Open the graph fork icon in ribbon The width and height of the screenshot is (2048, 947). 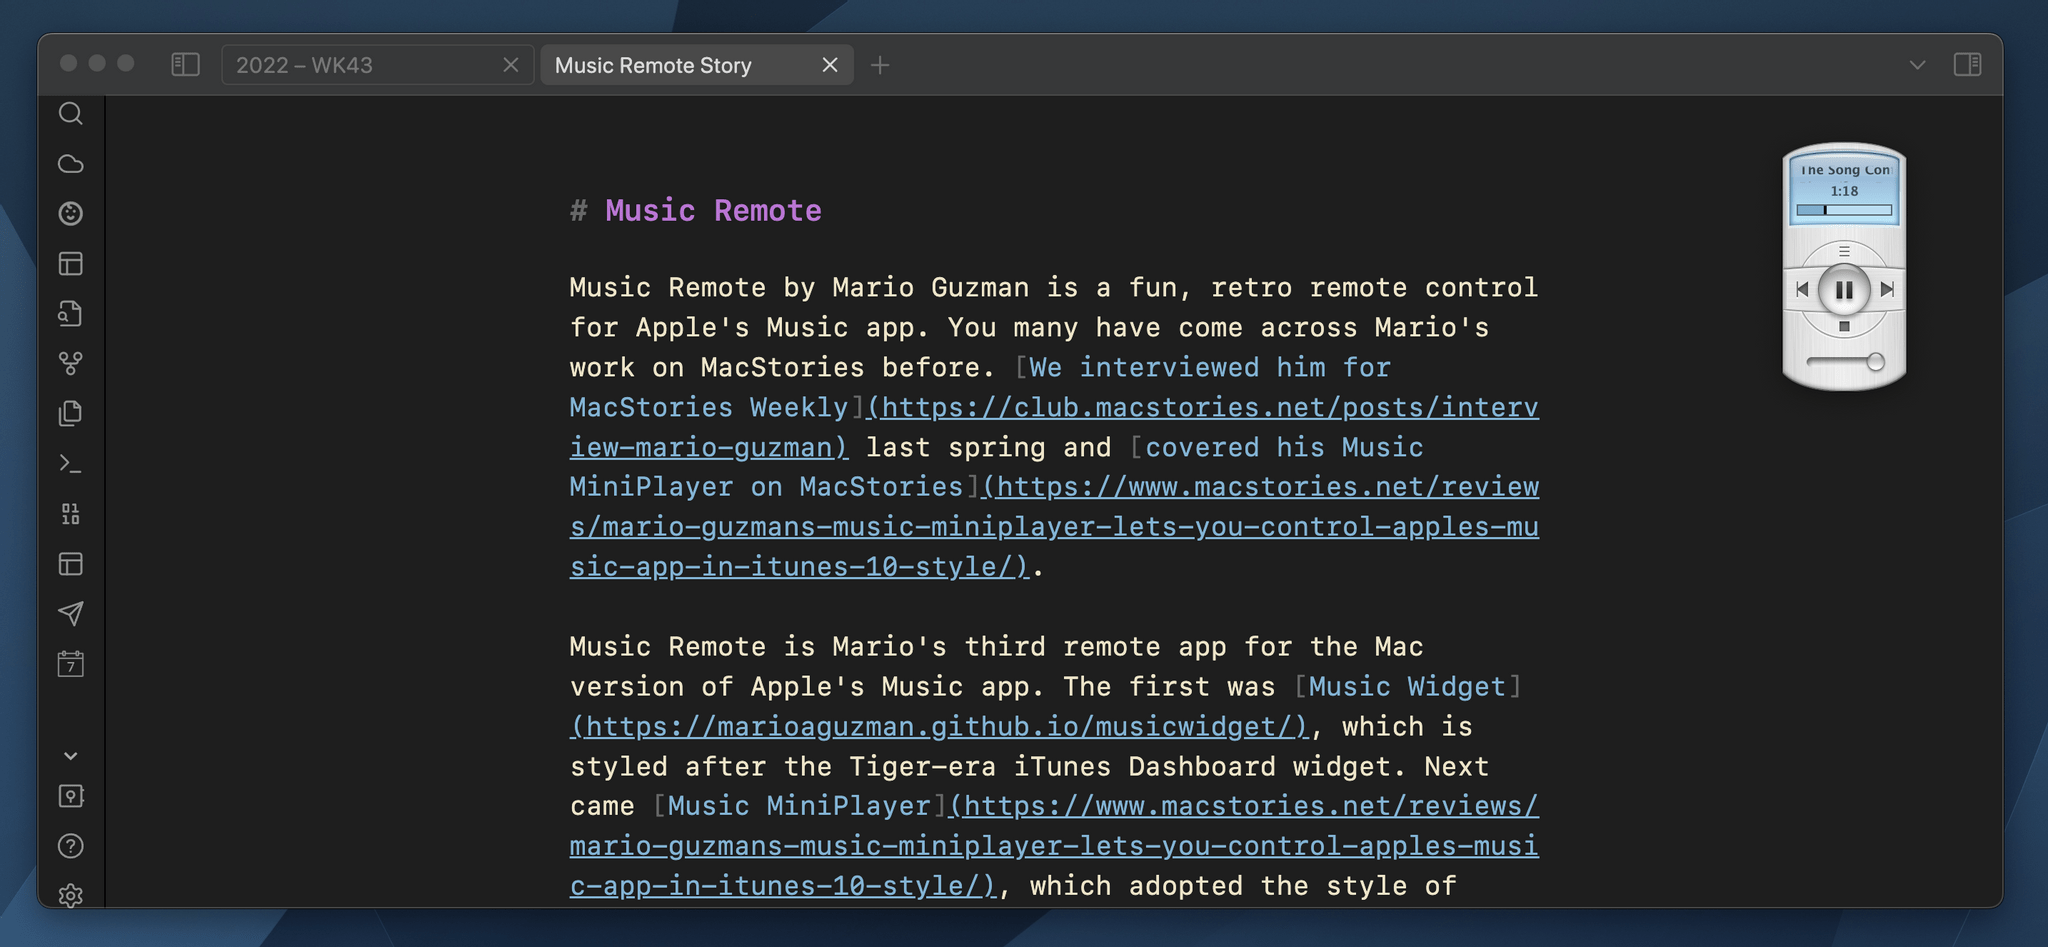click(70, 364)
